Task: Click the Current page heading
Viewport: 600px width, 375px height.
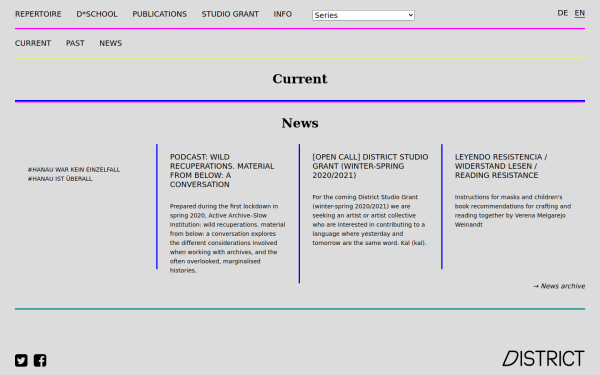Action: (300, 79)
